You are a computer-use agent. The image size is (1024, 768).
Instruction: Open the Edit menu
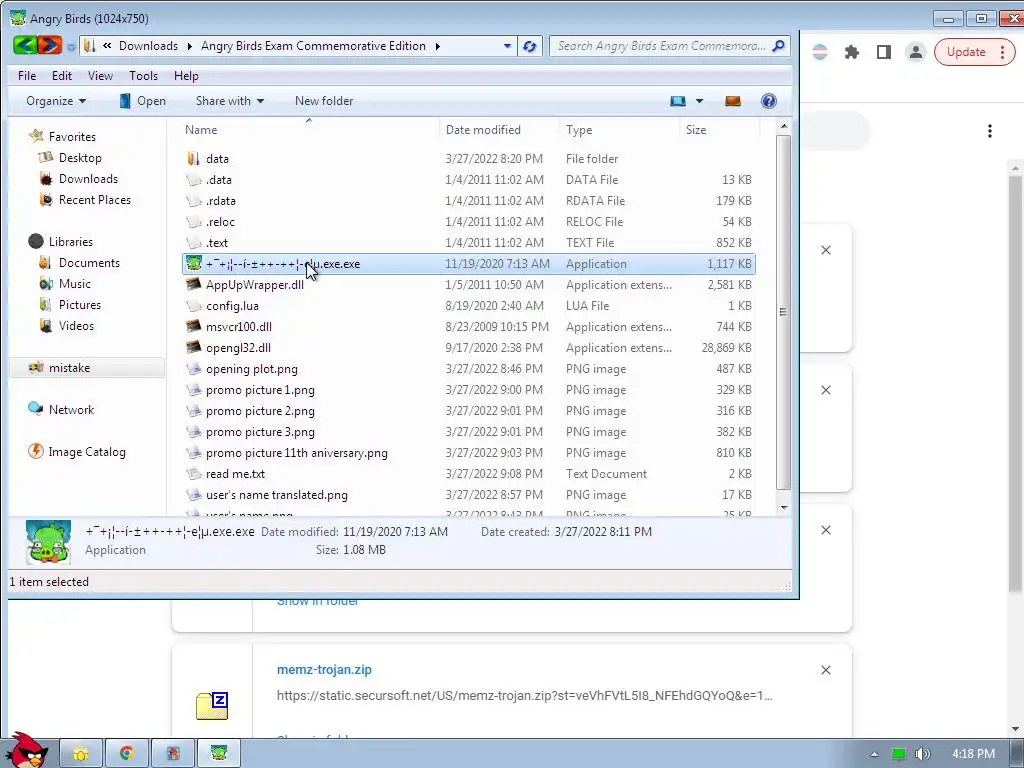tap(62, 76)
